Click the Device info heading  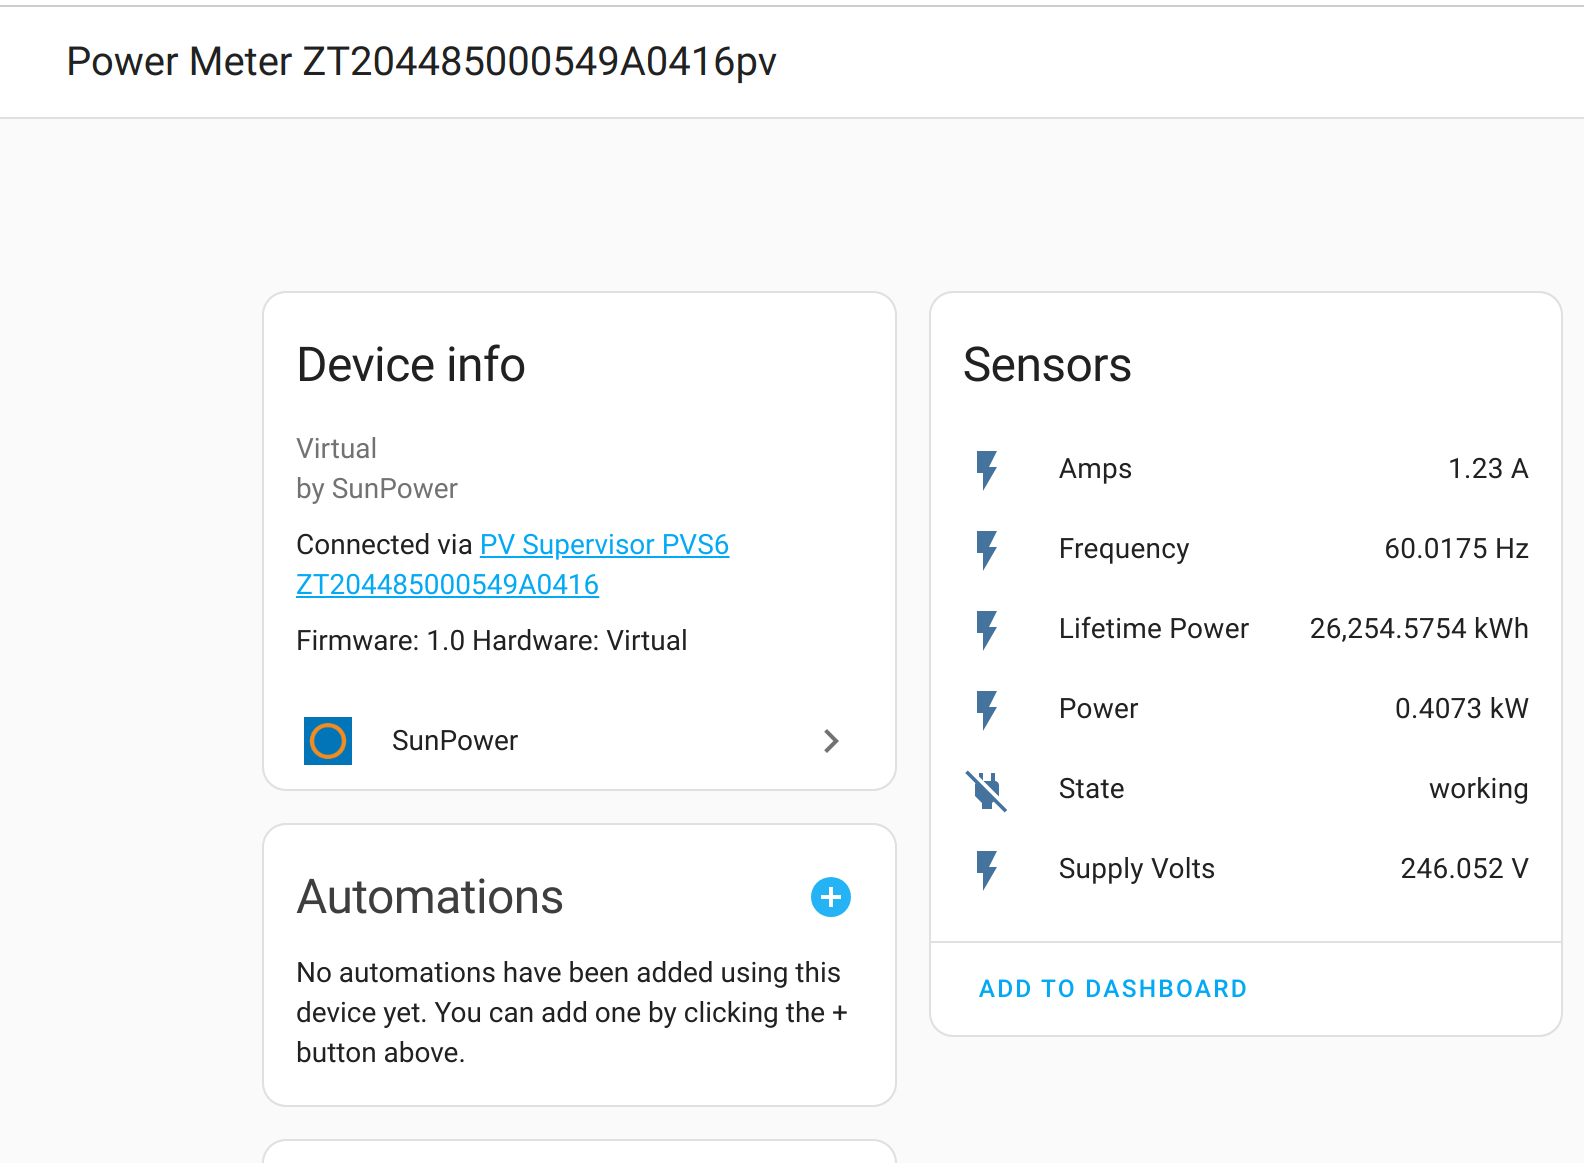pyautogui.click(x=411, y=365)
